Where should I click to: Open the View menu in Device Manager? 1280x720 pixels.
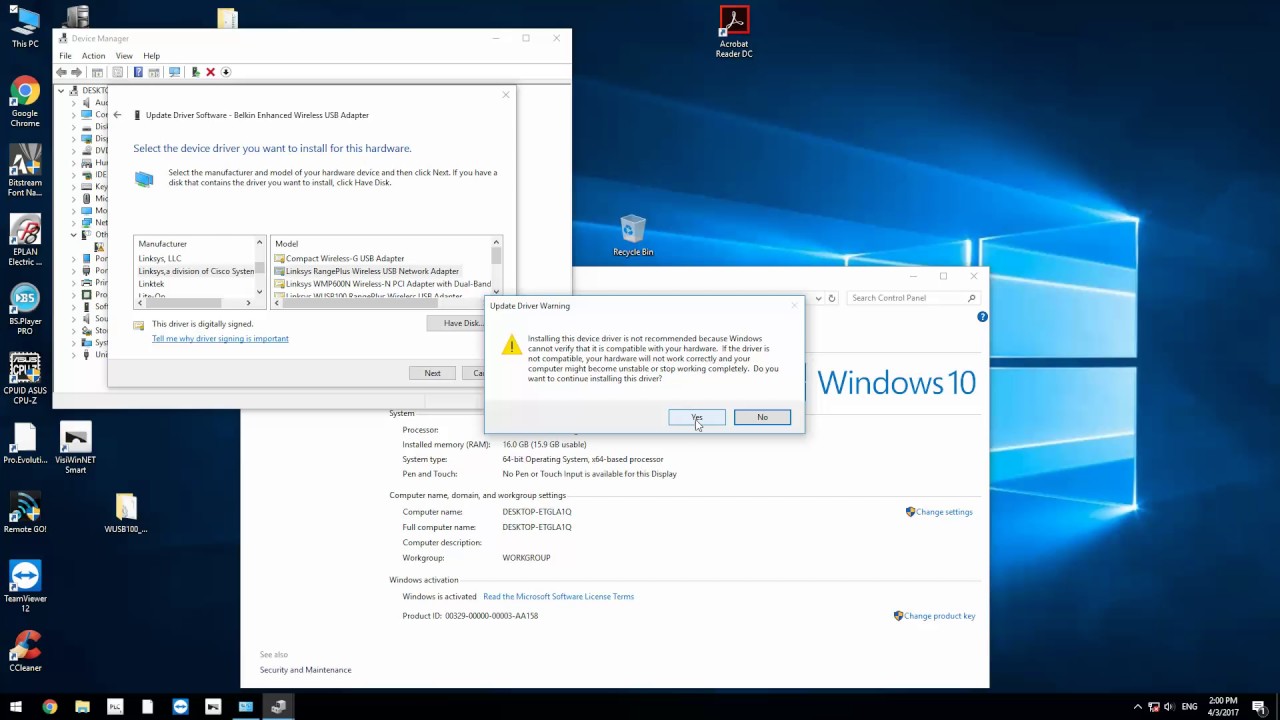124,56
